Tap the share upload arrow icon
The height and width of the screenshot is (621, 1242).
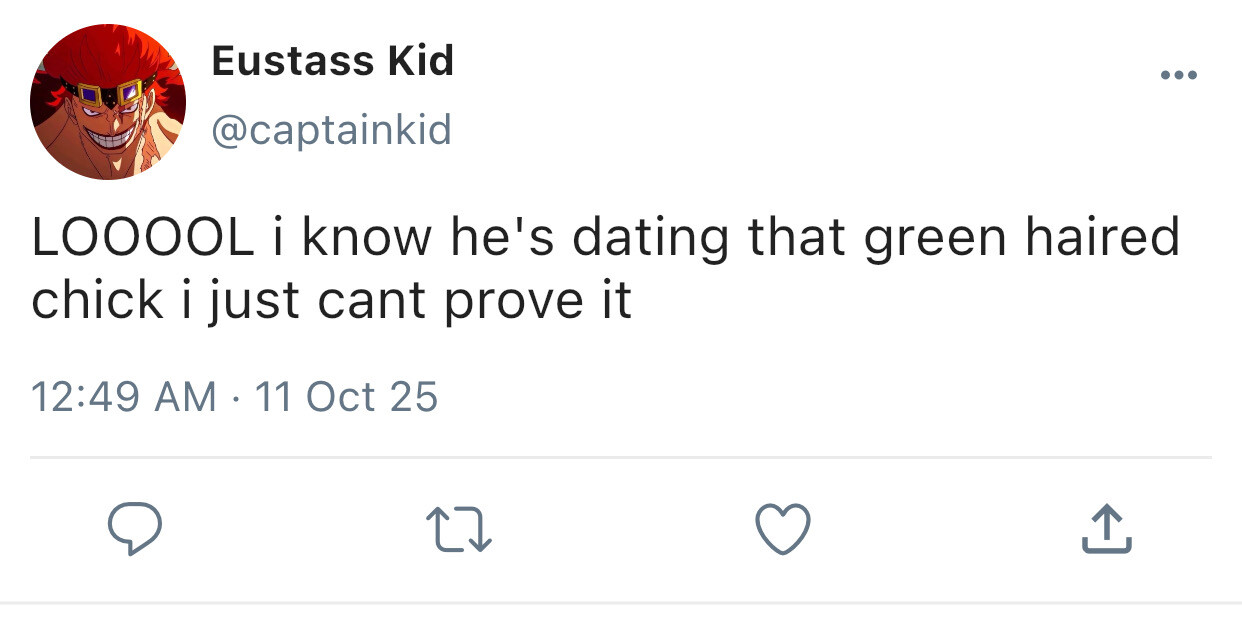click(1106, 529)
